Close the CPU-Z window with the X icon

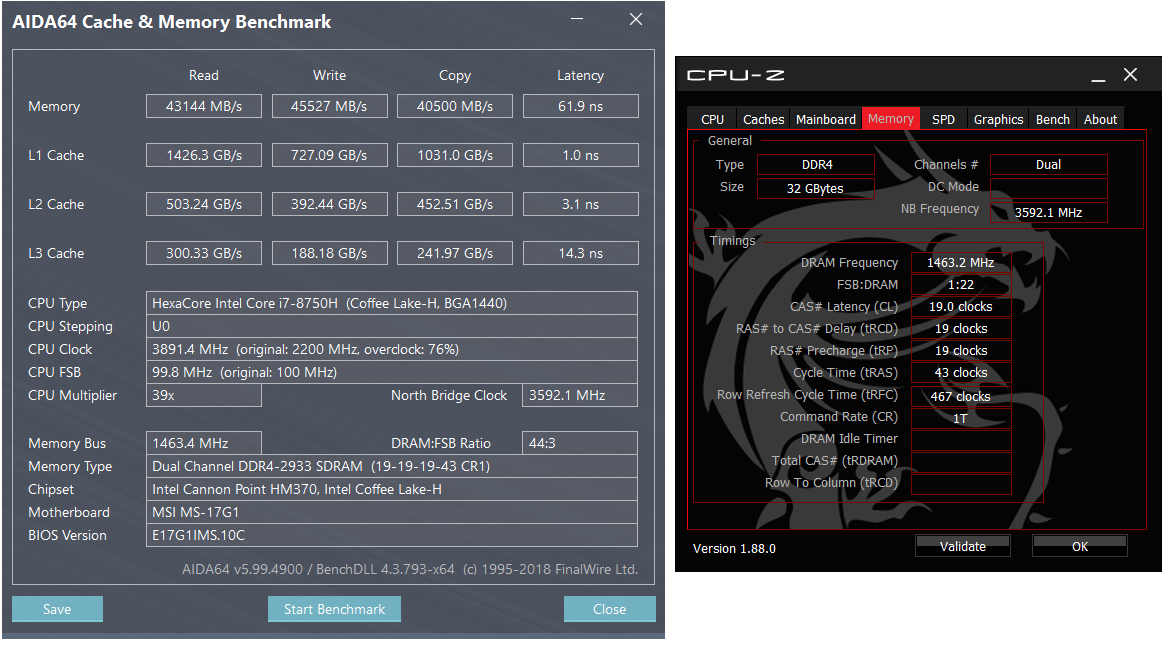click(x=1130, y=75)
